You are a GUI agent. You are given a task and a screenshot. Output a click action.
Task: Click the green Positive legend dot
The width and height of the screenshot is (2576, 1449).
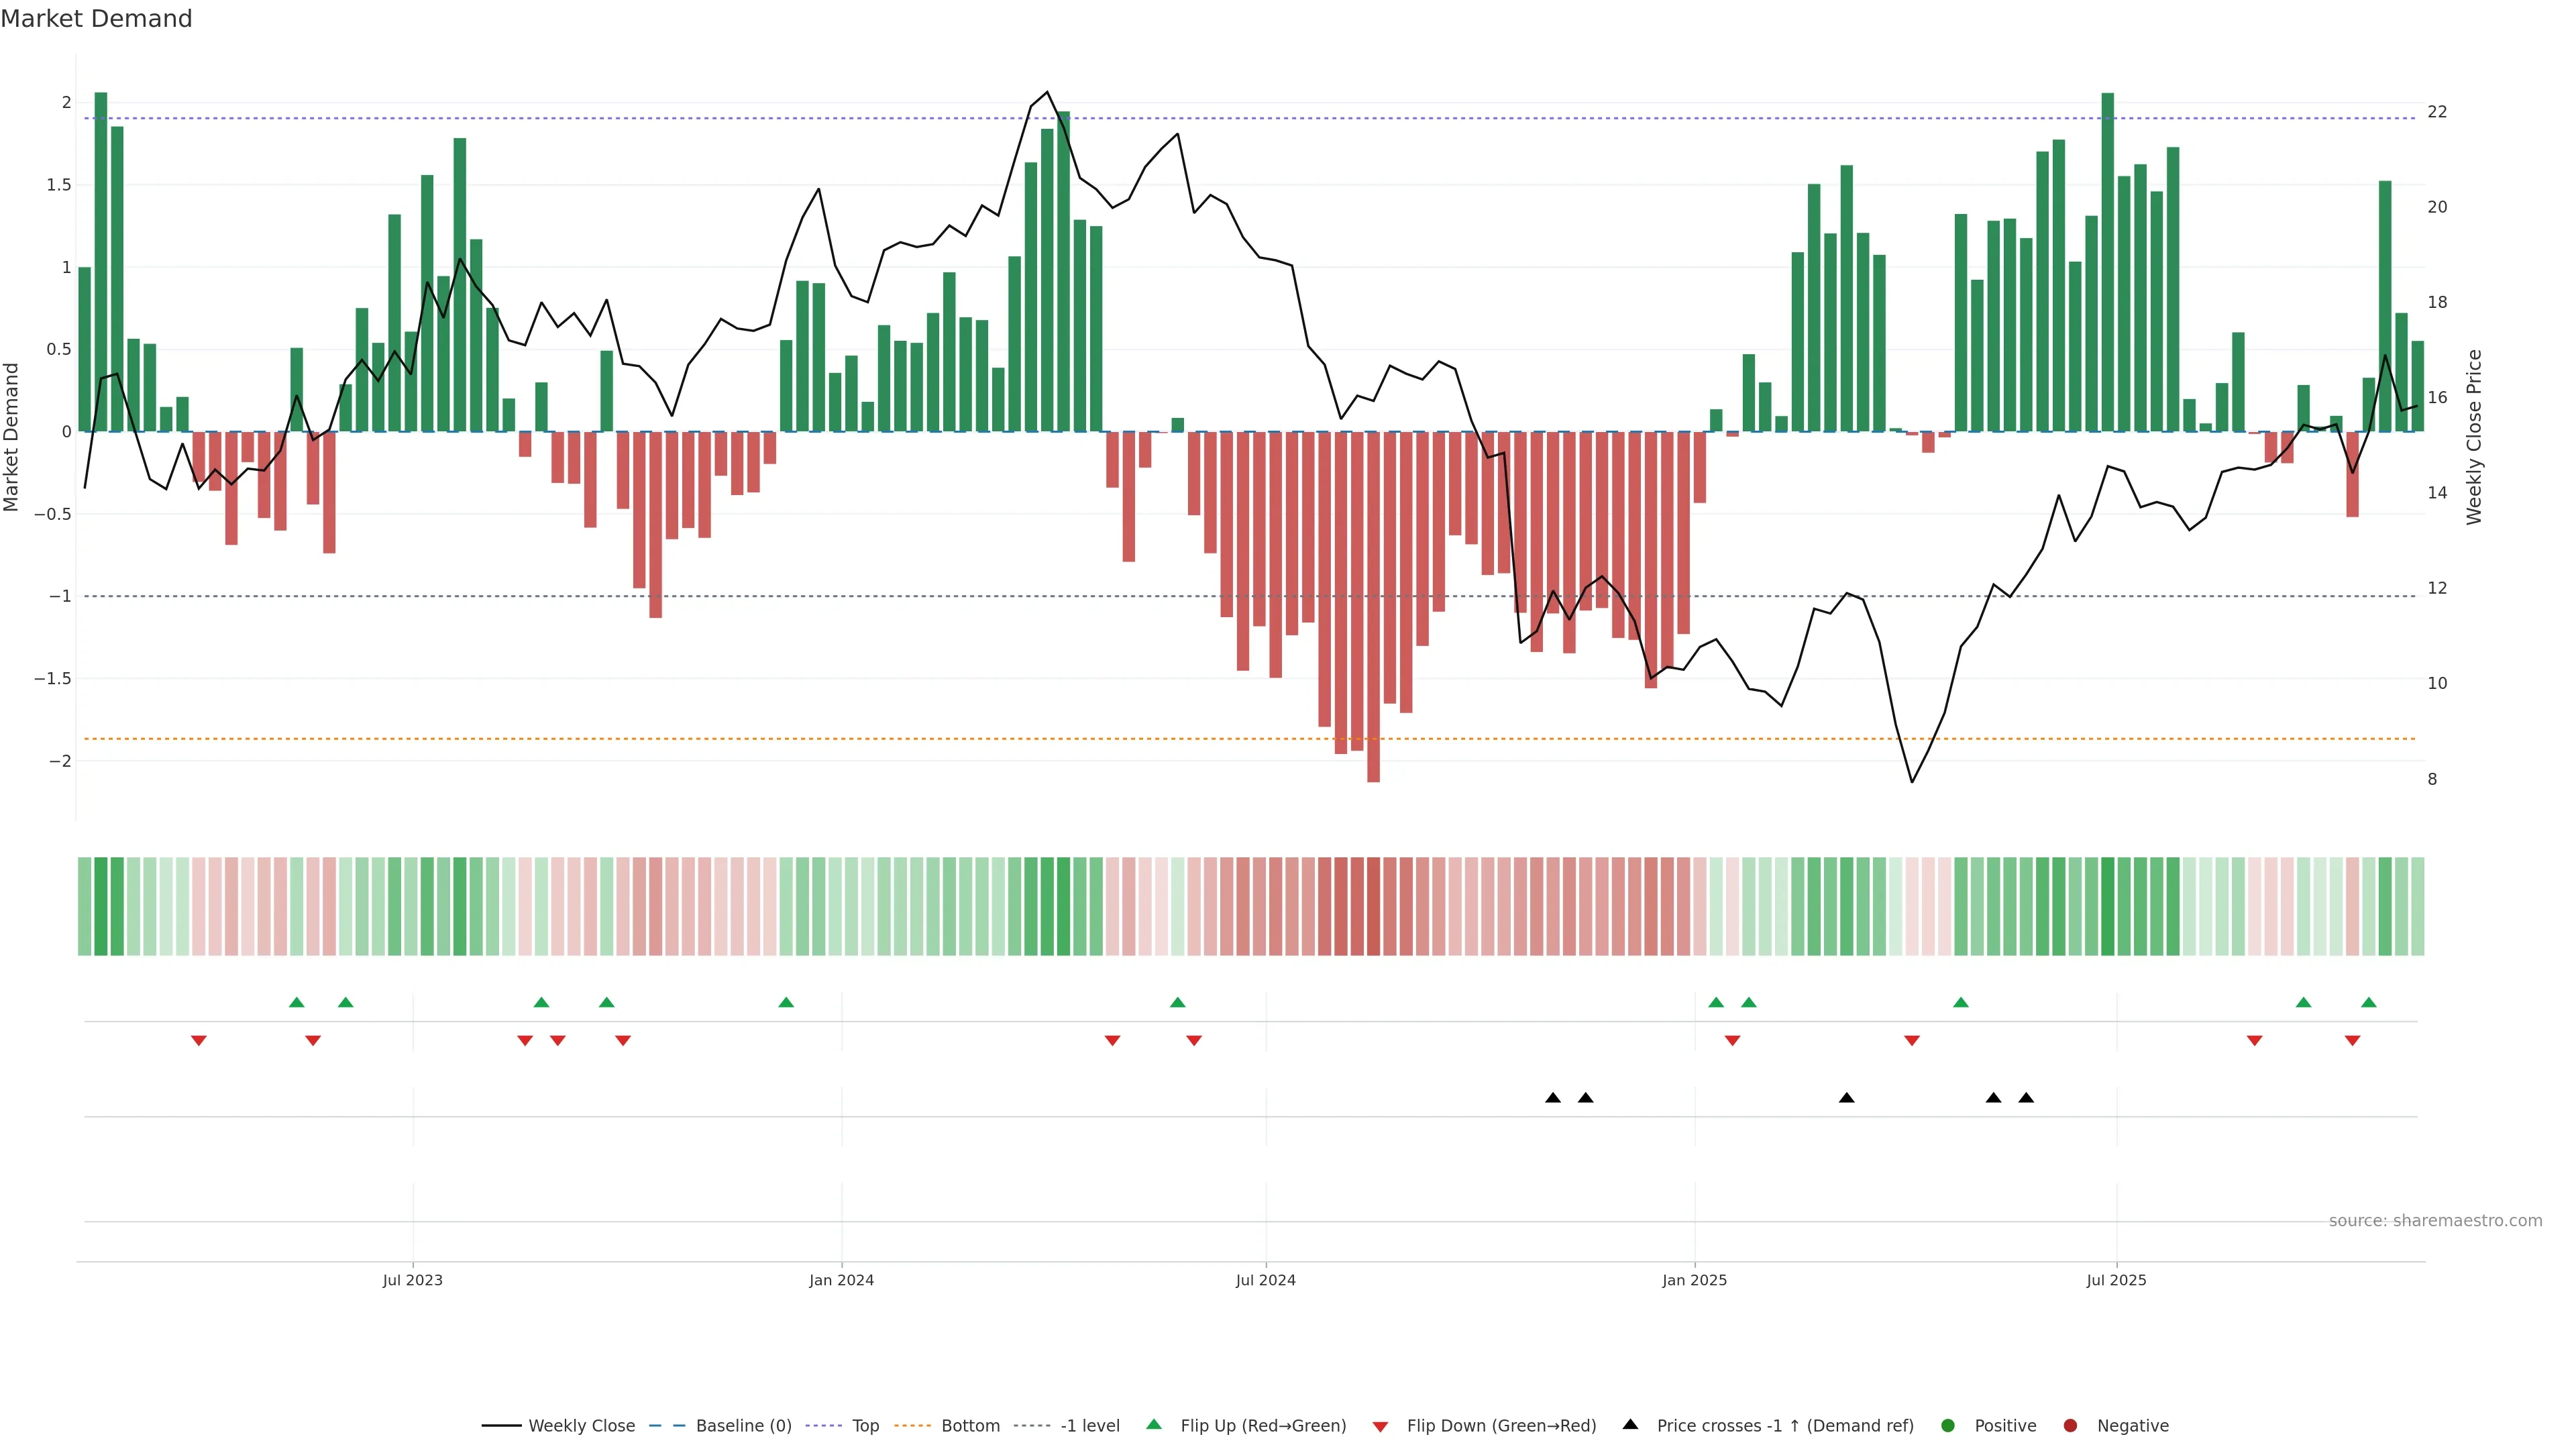pos(1947,1426)
